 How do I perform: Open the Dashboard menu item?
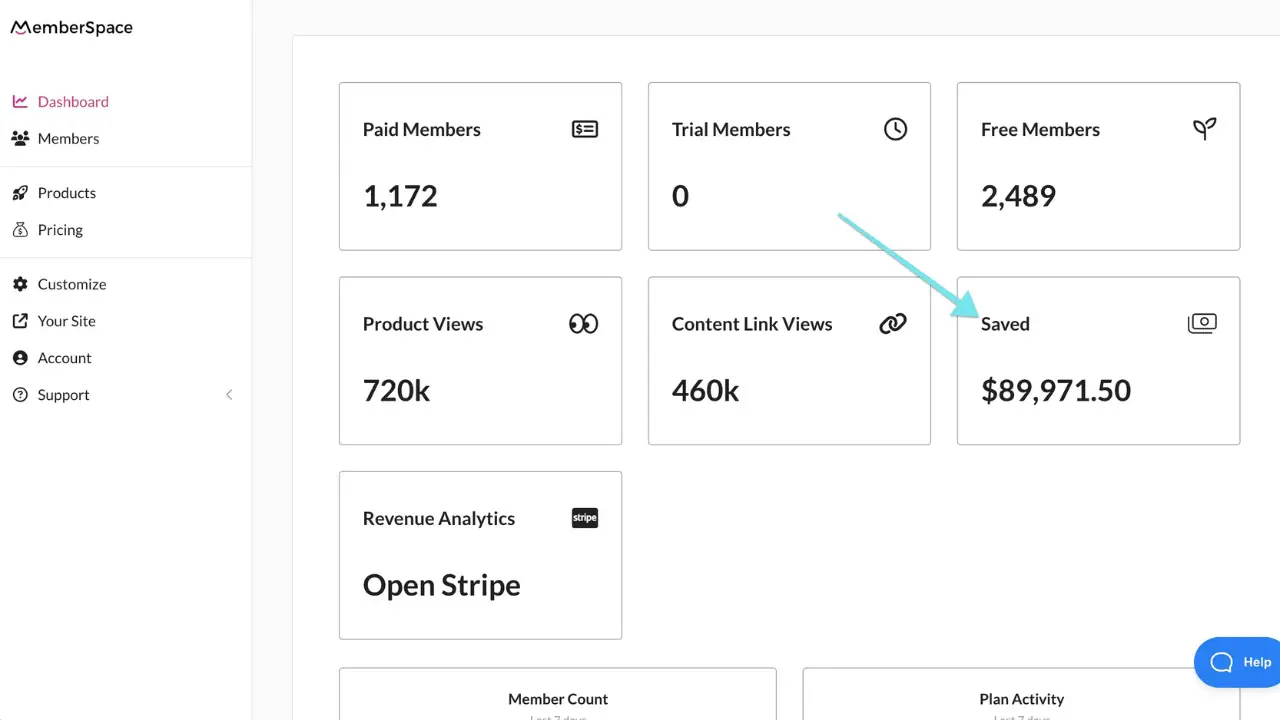click(x=61, y=102)
